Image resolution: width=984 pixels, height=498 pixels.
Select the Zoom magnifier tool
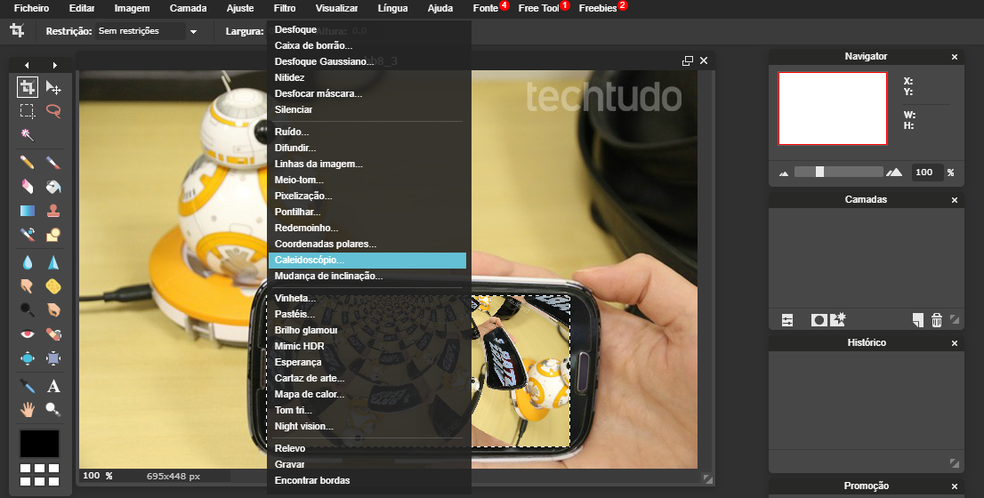53,410
